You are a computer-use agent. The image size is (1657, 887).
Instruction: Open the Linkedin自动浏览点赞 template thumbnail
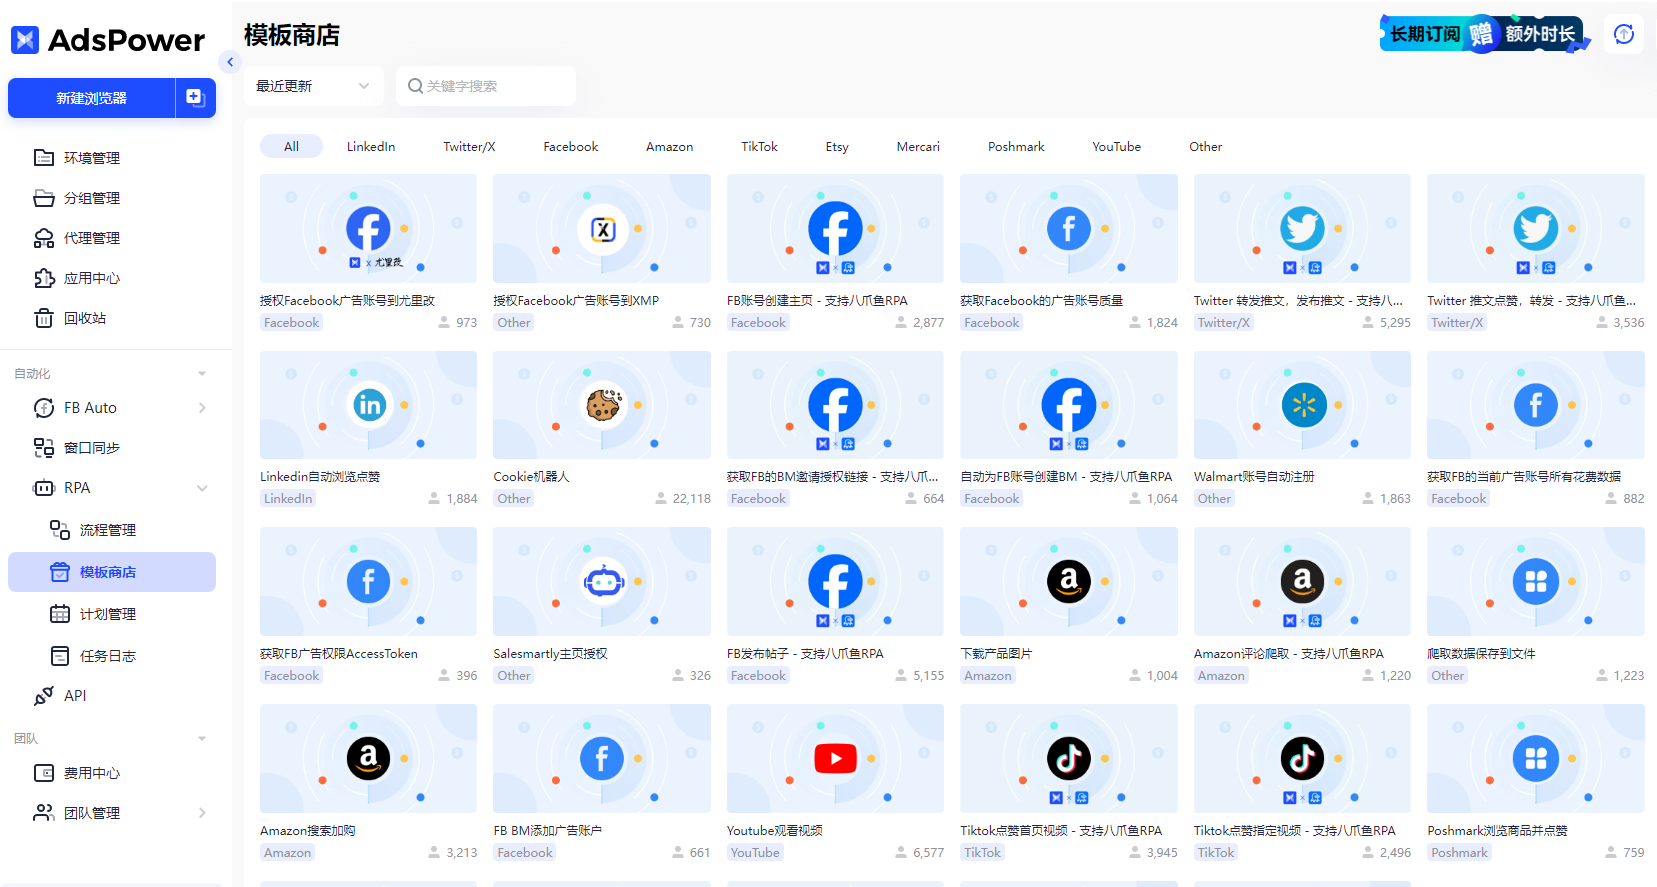pos(368,405)
